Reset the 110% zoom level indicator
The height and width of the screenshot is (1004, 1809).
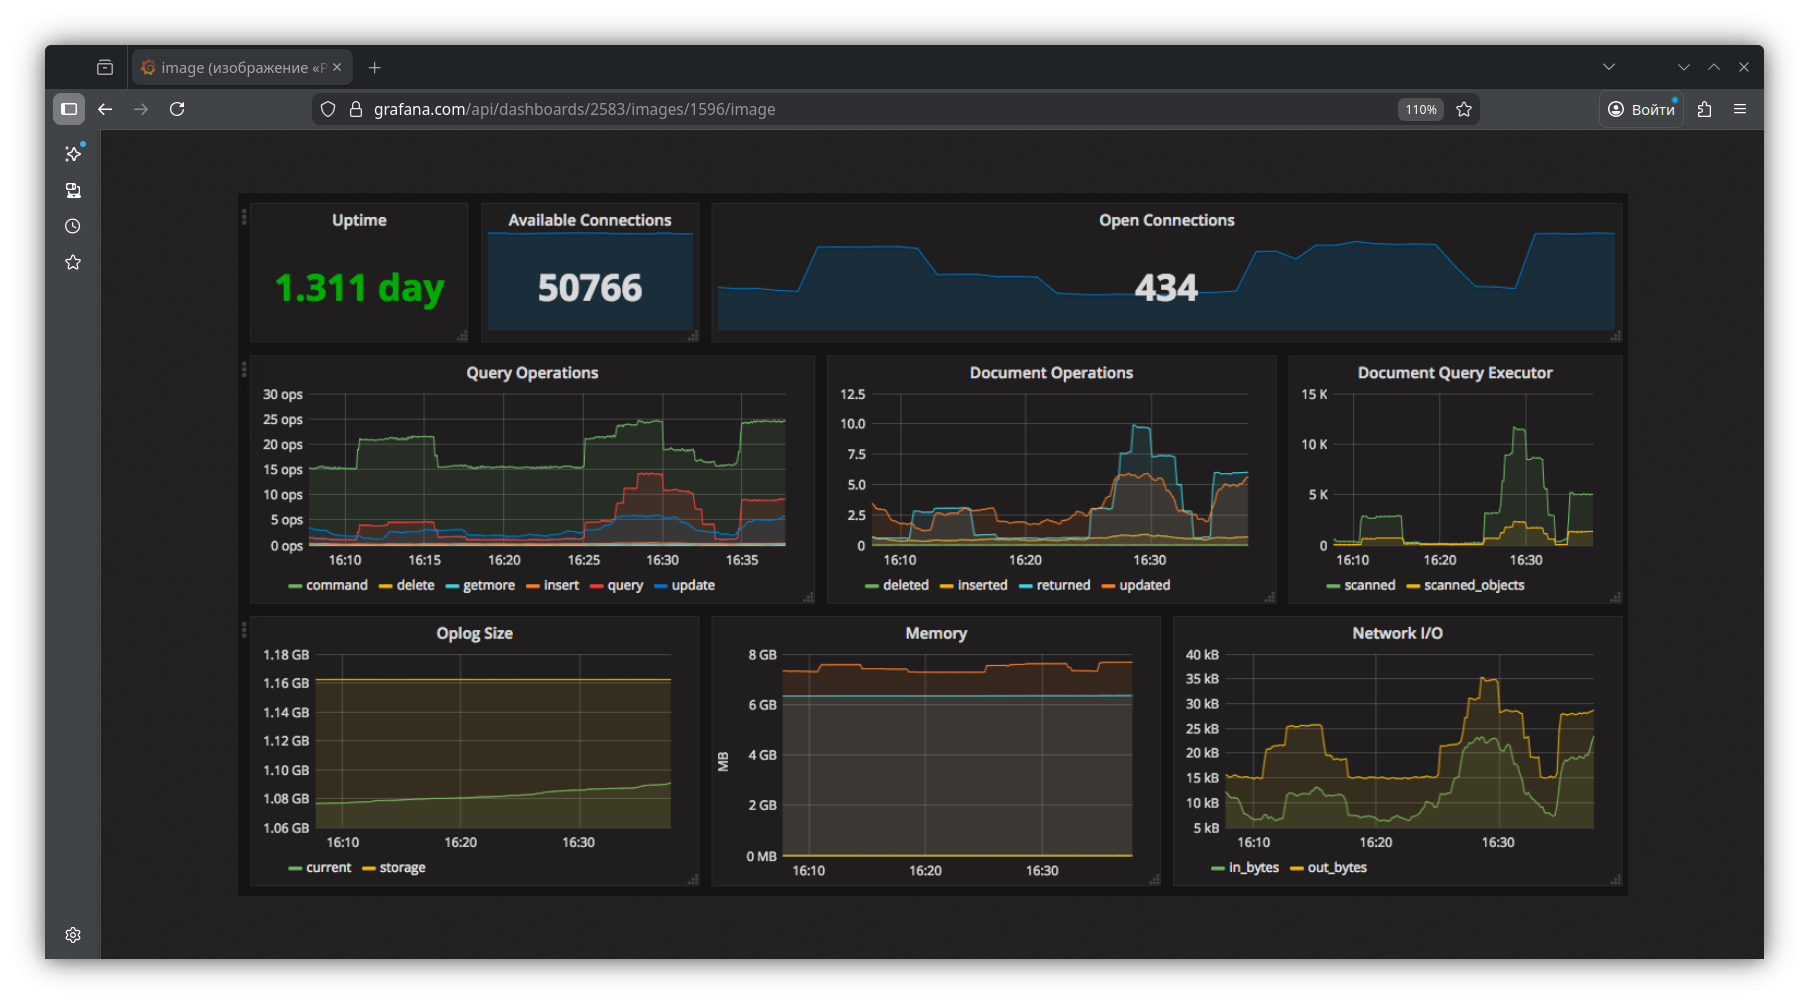[x=1420, y=109]
